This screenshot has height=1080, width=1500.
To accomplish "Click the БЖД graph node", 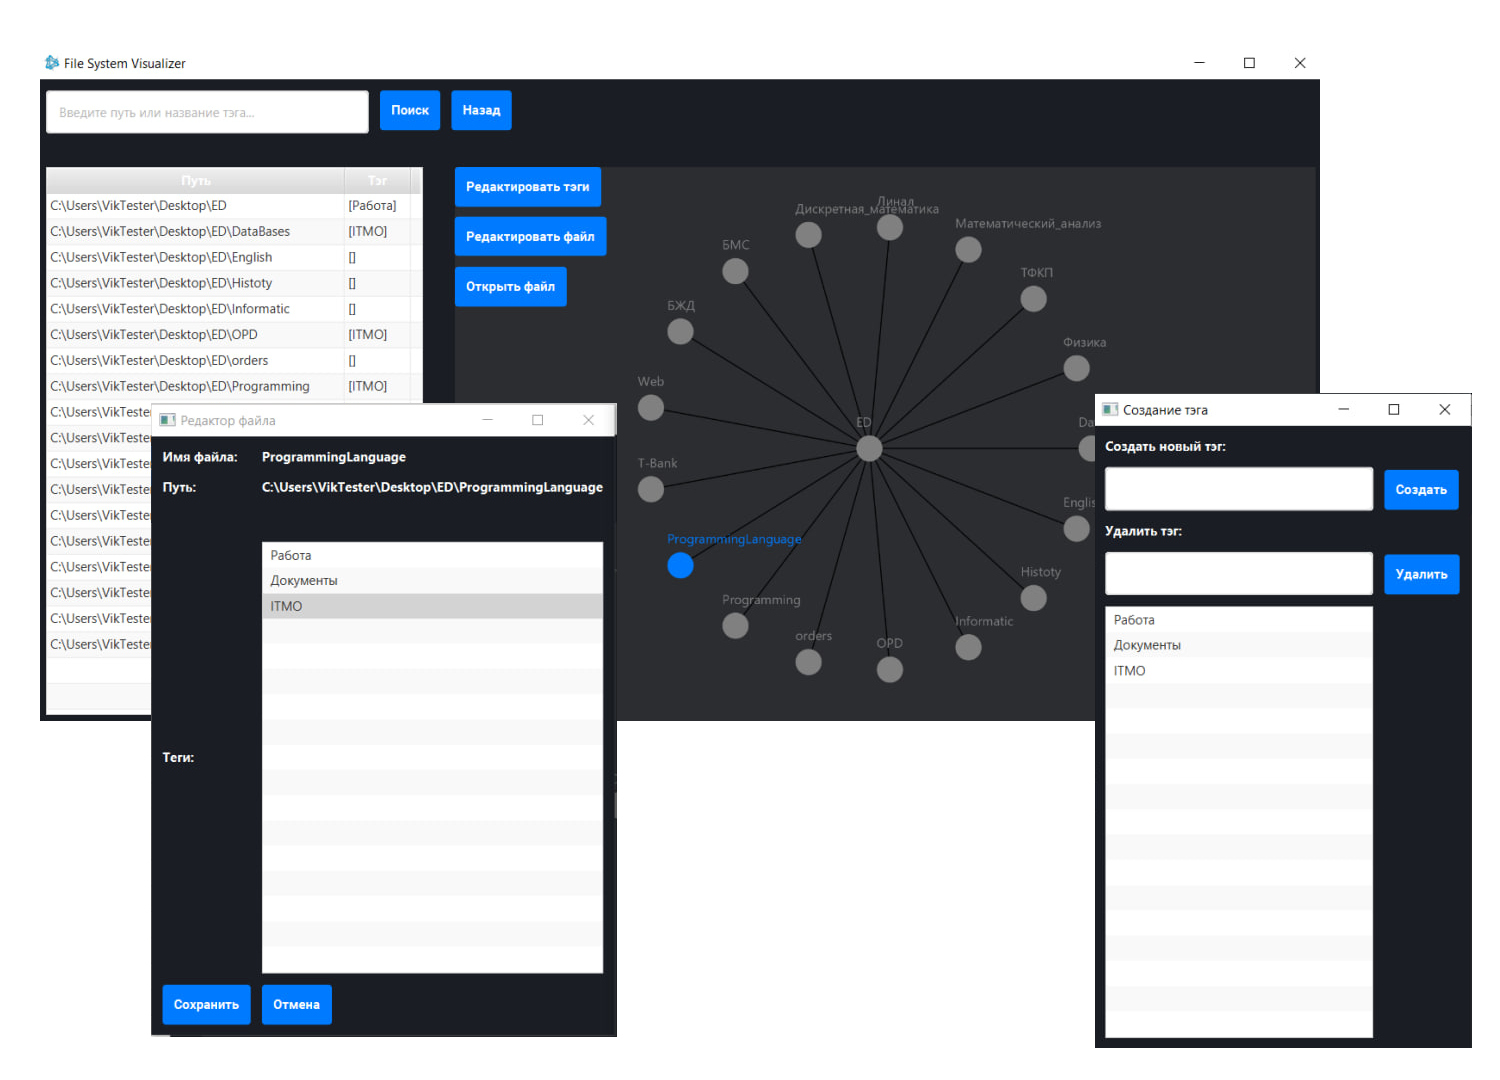I will 680,331.
